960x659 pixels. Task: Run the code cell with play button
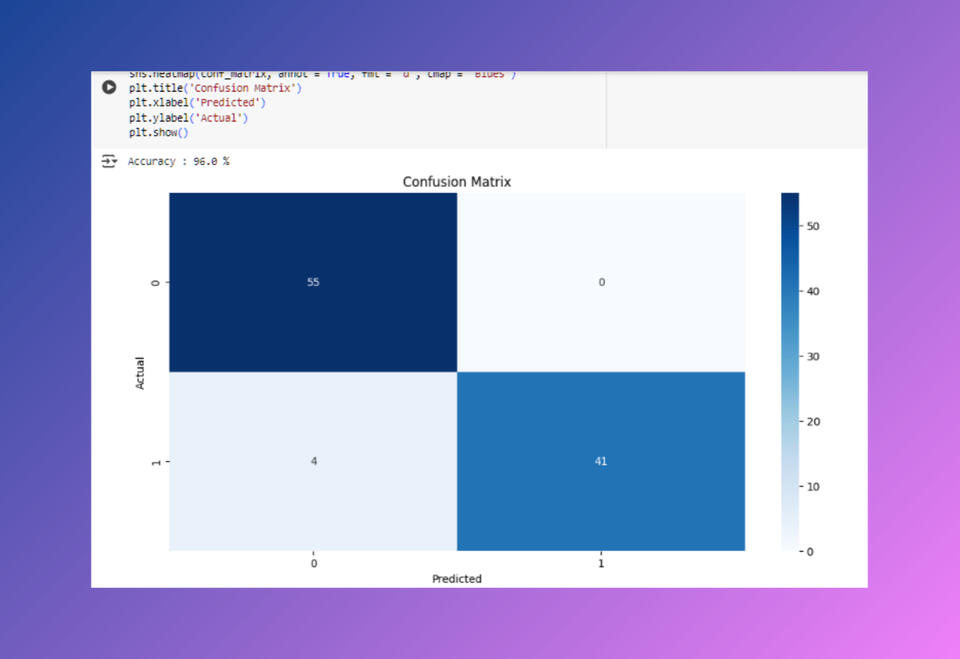pyautogui.click(x=109, y=87)
